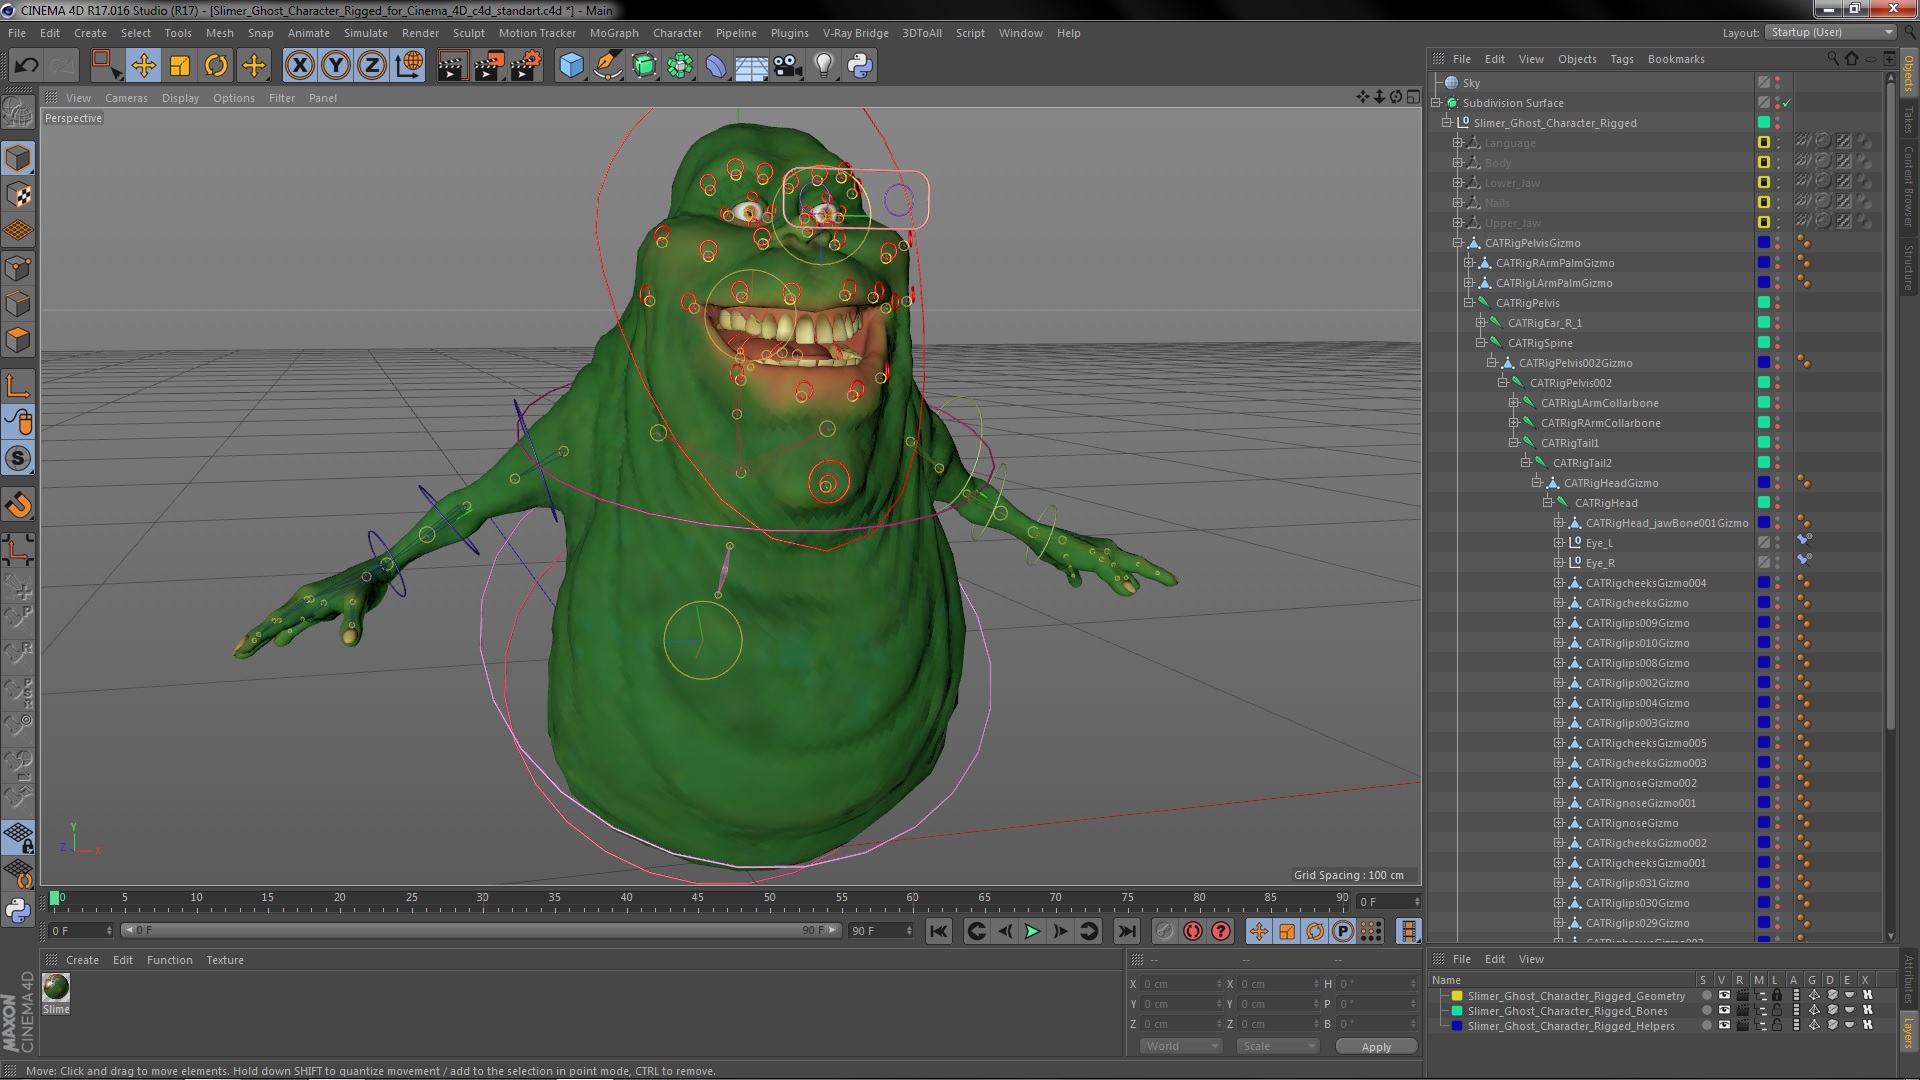The height and width of the screenshot is (1080, 1920).
Task: Click the Apply button
Action: (x=1376, y=1047)
